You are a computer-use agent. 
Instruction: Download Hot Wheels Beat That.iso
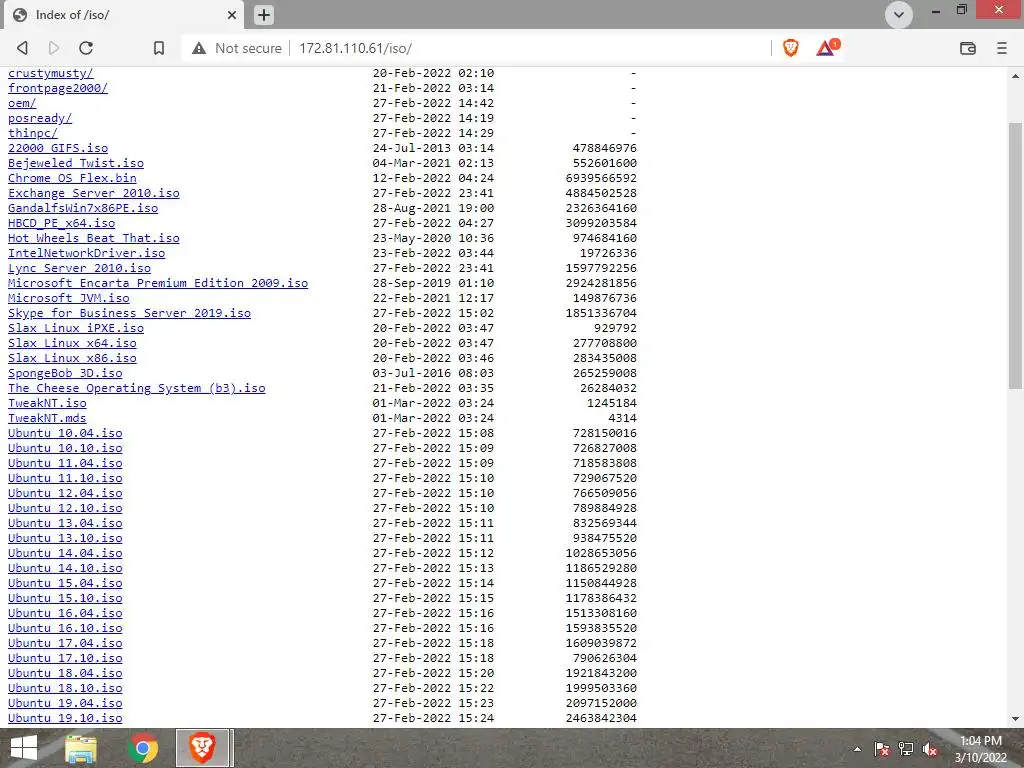point(93,238)
